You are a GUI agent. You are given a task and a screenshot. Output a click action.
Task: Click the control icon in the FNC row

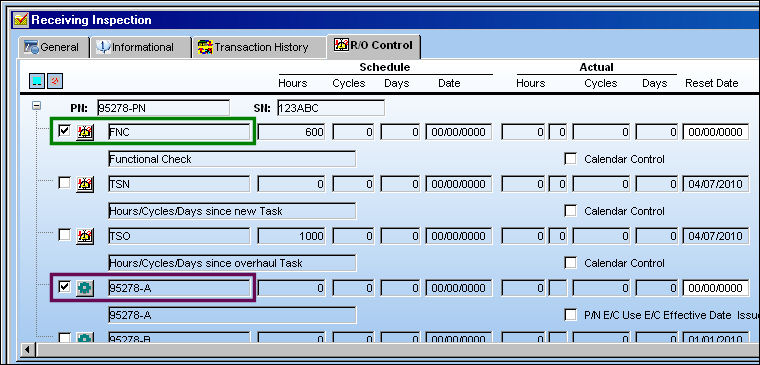[85, 132]
